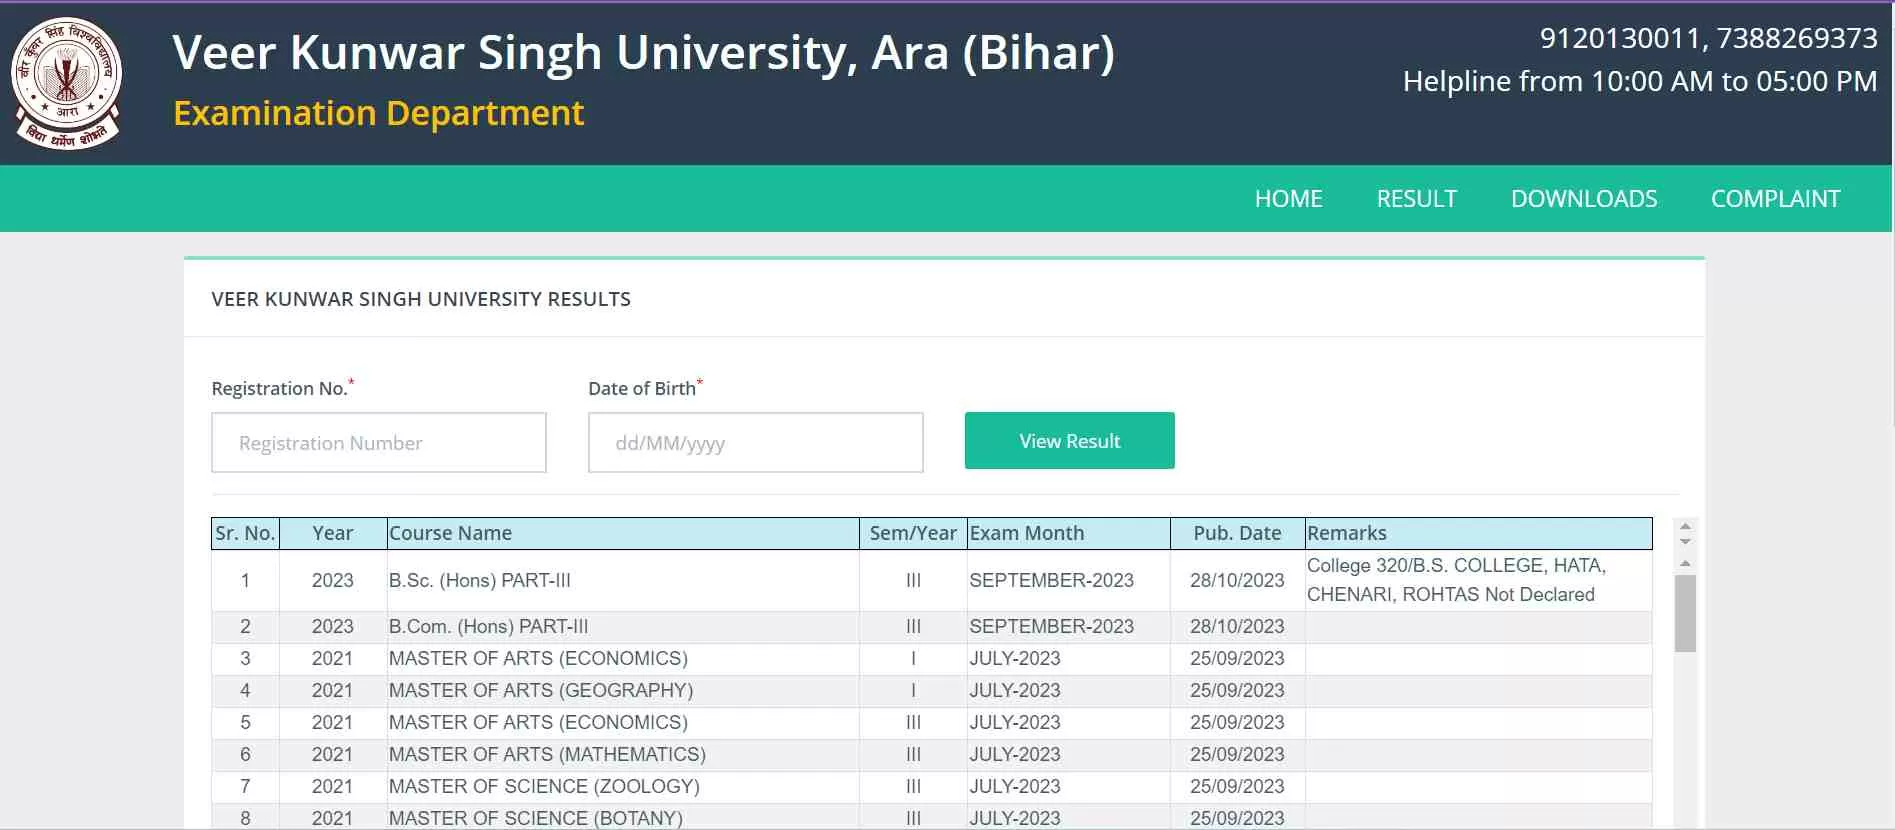Viewport: 1895px width, 830px height.
Task: Select the B.Sc. (Hons) PART-III row
Action: click(931, 580)
